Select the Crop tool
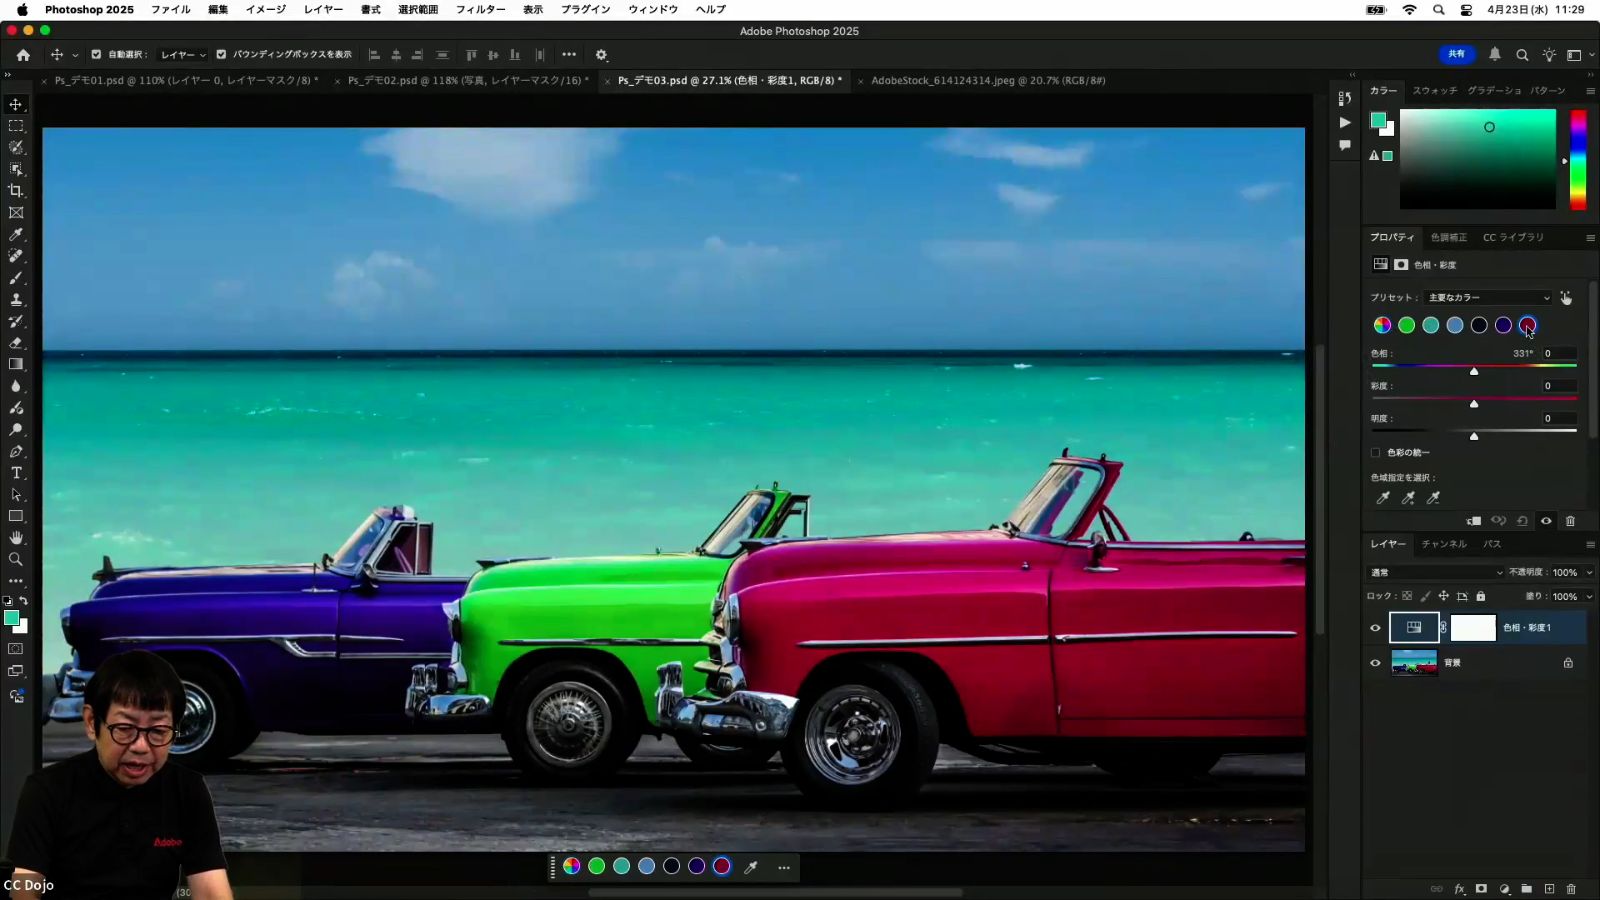The width and height of the screenshot is (1600, 900). pyautogui.click(x=16, y=191)
